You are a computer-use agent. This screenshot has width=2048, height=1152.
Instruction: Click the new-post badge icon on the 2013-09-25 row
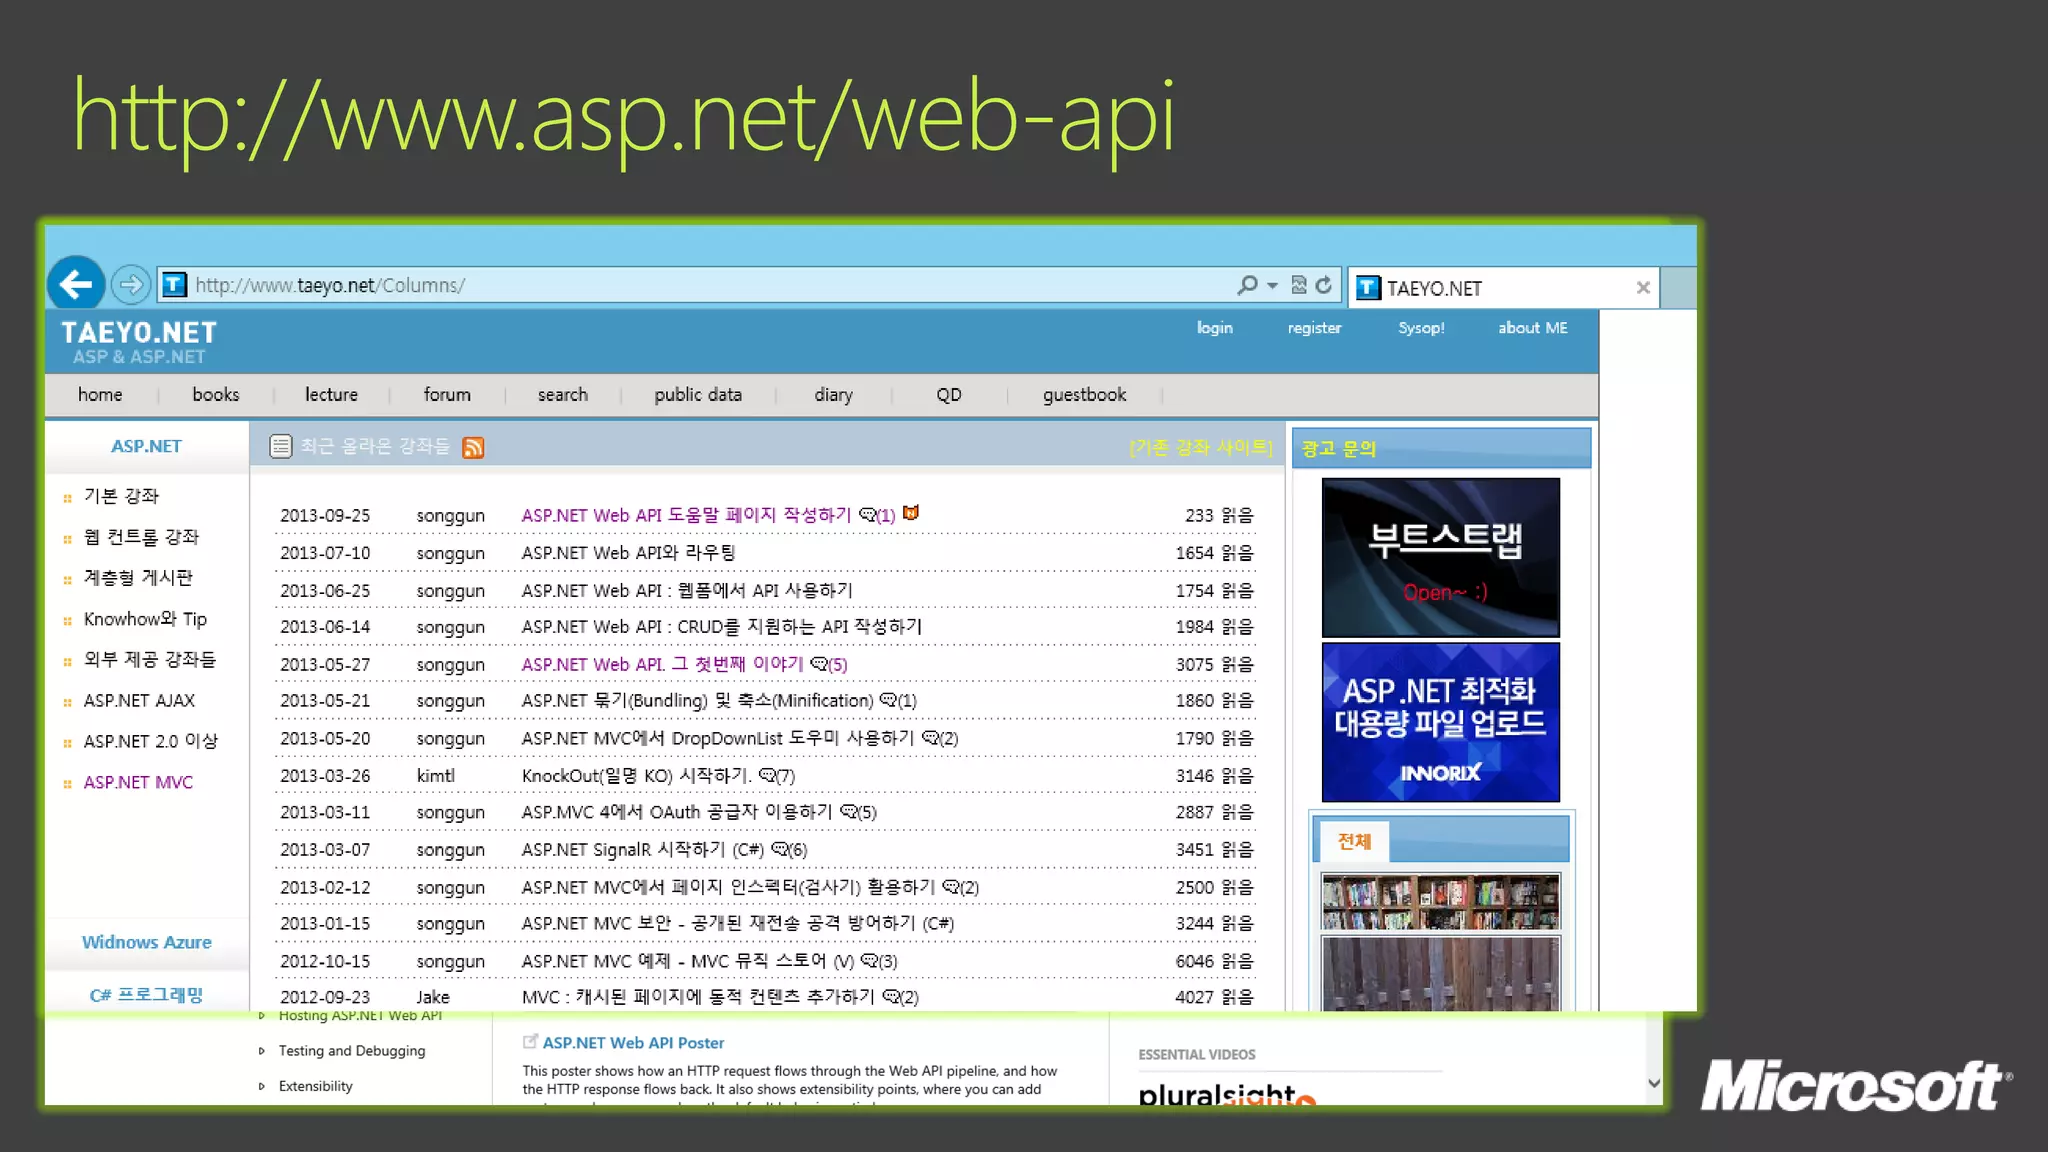910,513
